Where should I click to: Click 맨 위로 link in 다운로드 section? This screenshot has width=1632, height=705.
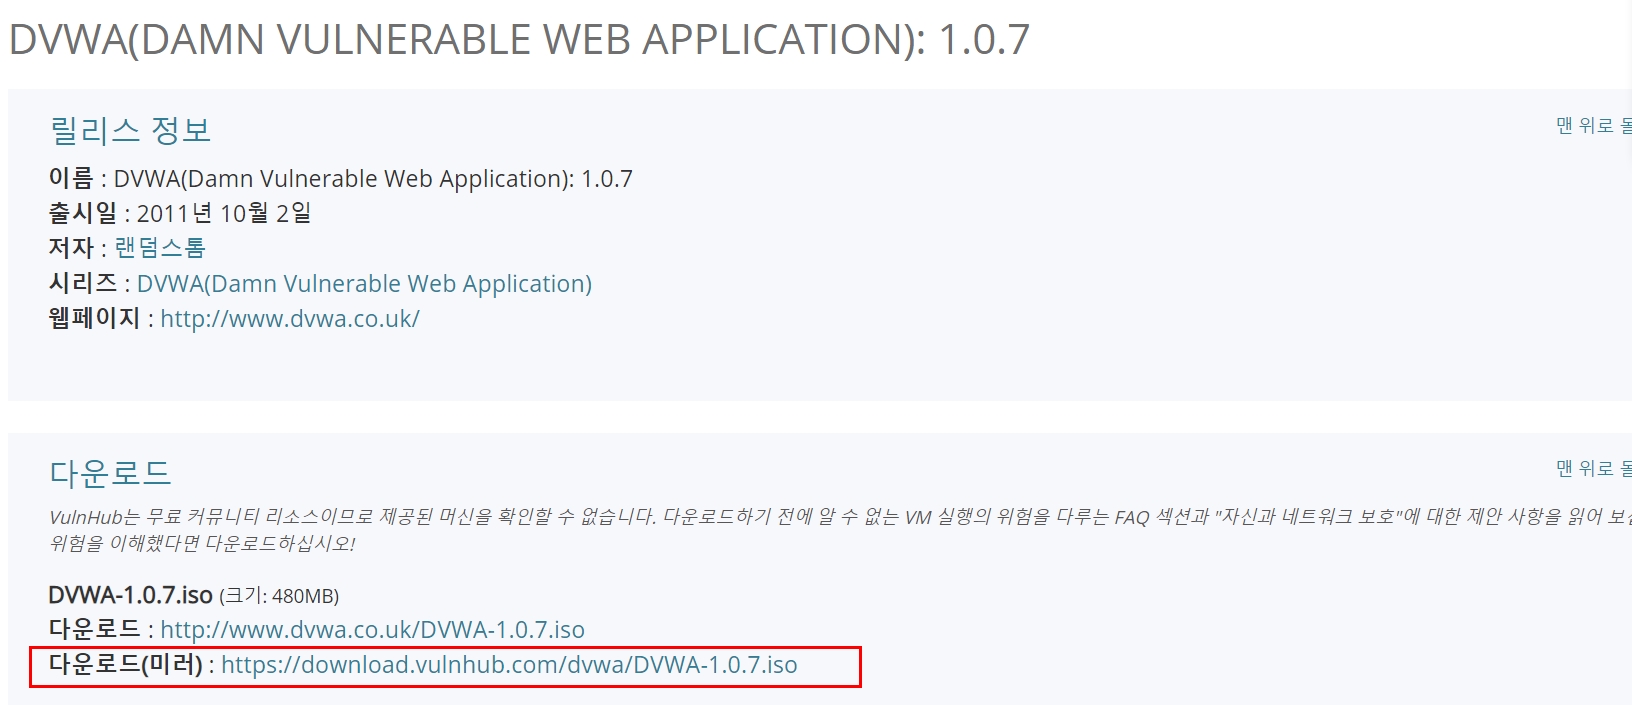[x=1593, y=469]
